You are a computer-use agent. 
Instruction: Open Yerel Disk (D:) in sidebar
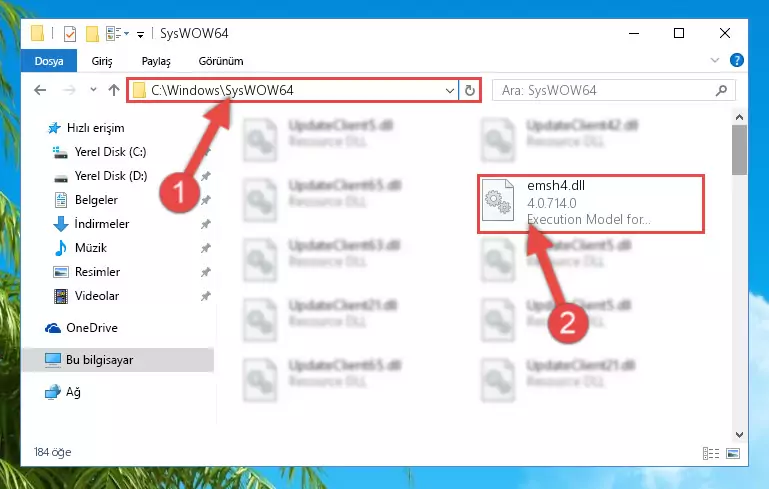[111, 176]
